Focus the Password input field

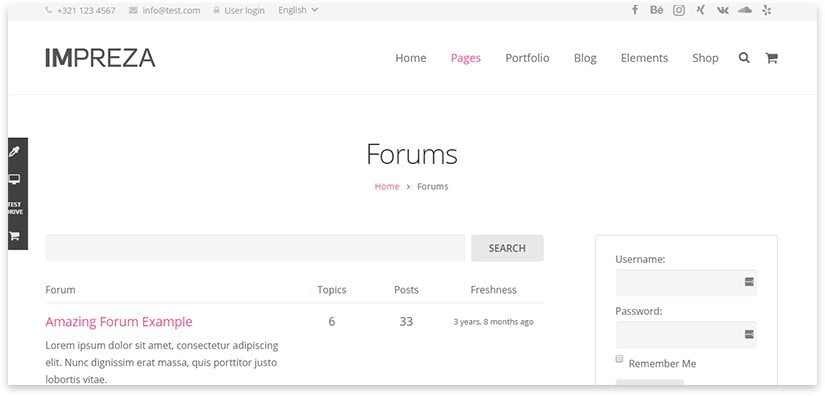(x=686, y=334)
